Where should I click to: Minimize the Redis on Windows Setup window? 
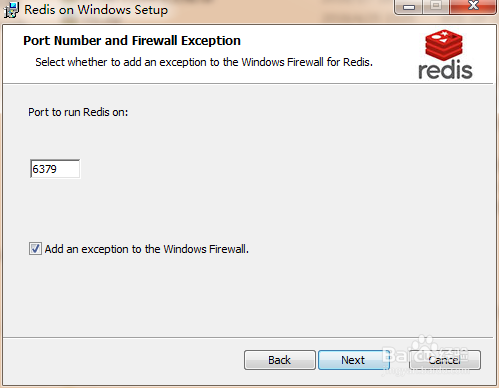pyautogui.click(x=409, y=7)
